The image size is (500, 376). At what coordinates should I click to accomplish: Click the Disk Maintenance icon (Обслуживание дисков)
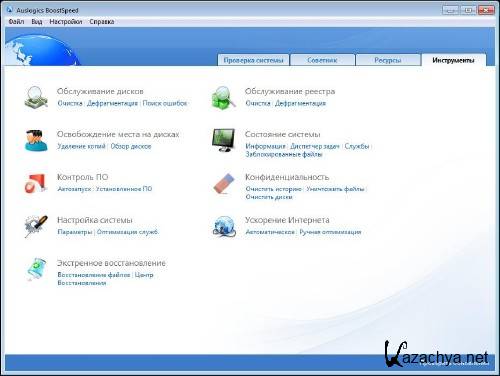click(36, 97)
